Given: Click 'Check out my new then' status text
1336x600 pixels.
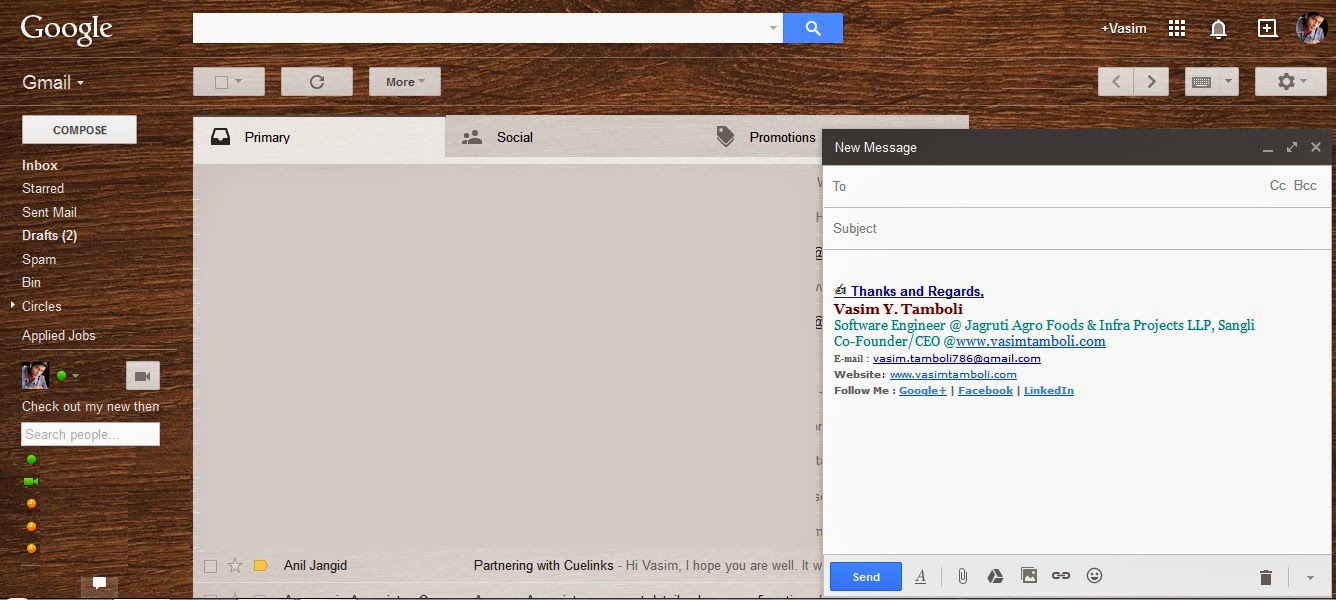Looking at the screenshot, I should [91, 406].
